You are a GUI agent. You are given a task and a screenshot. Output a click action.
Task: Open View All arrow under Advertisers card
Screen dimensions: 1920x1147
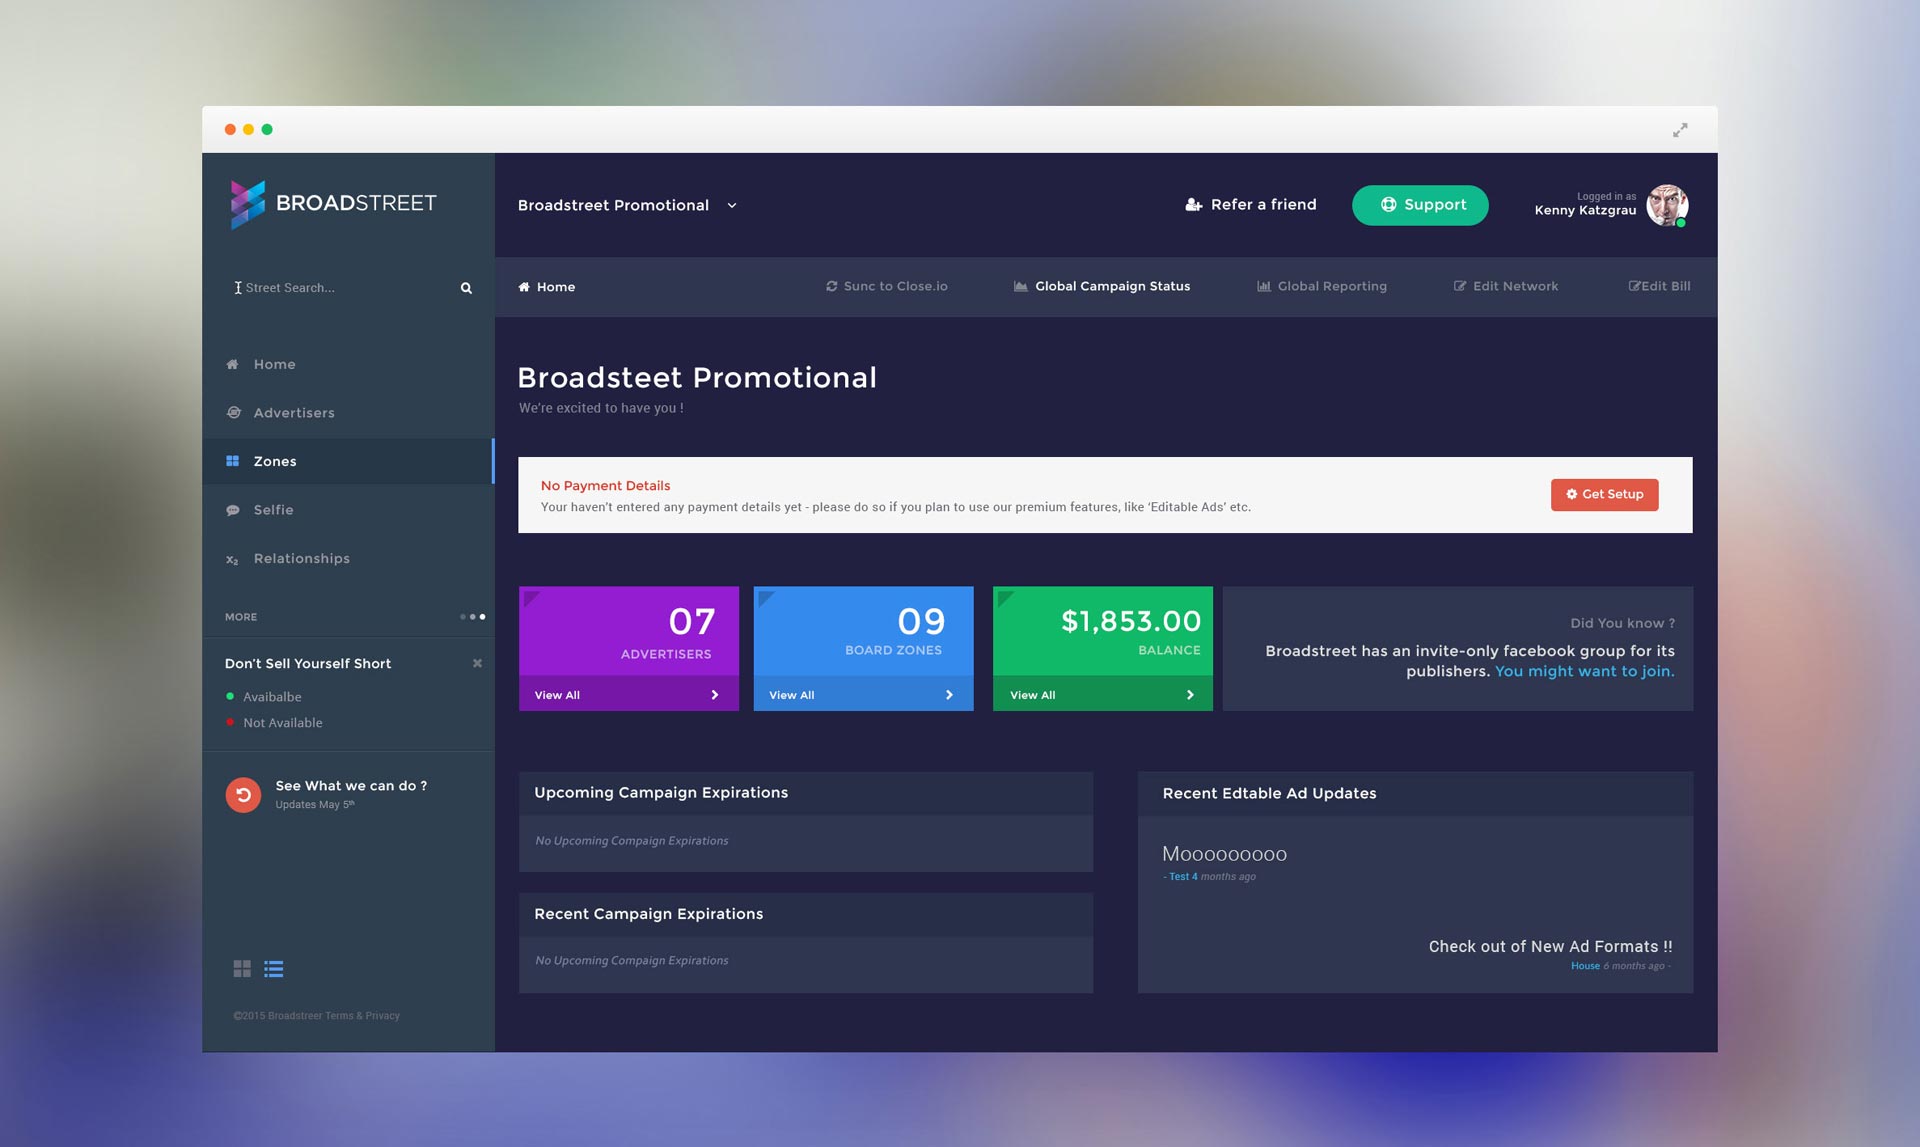click(714, 695)
